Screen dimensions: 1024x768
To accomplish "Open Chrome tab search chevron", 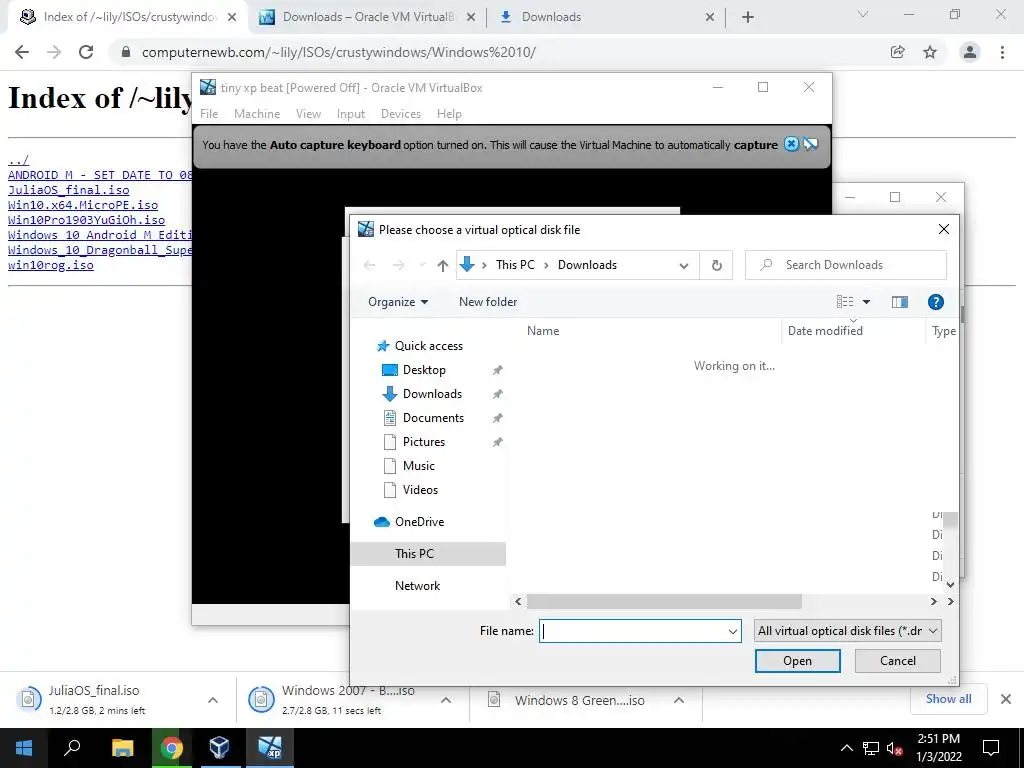I will (863, 14).
